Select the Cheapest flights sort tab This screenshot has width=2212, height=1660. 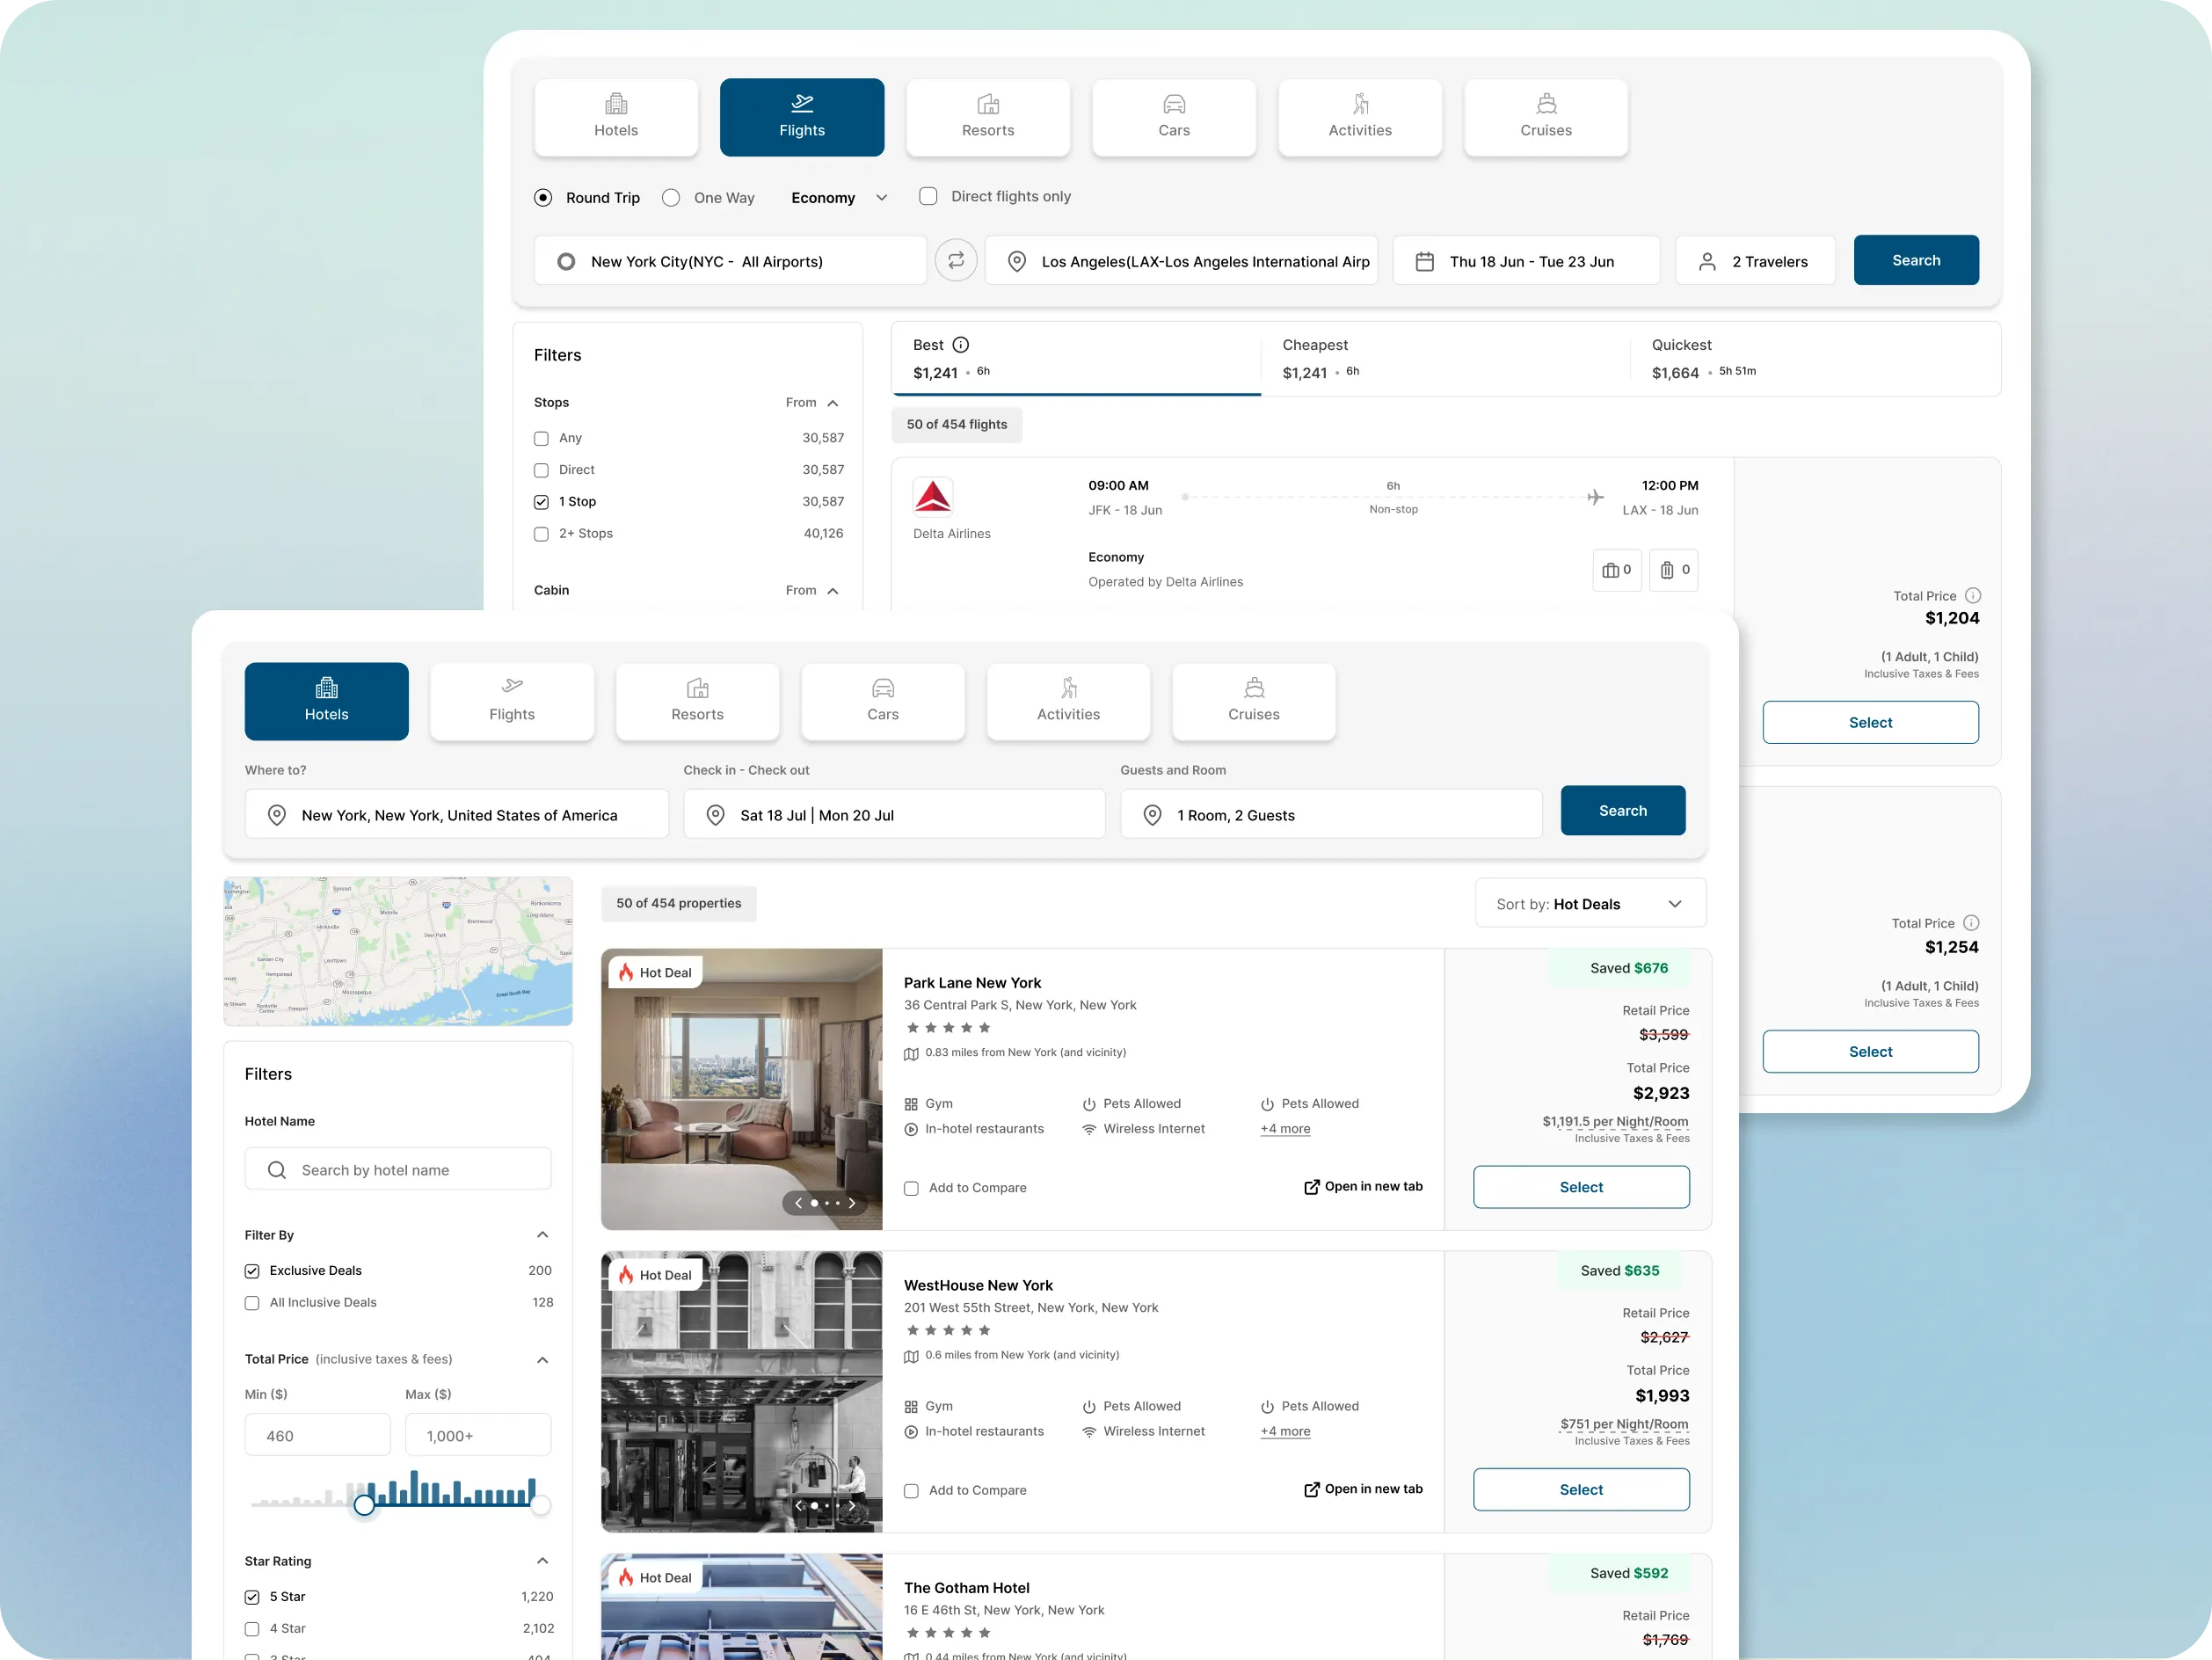coord(1446,359)
